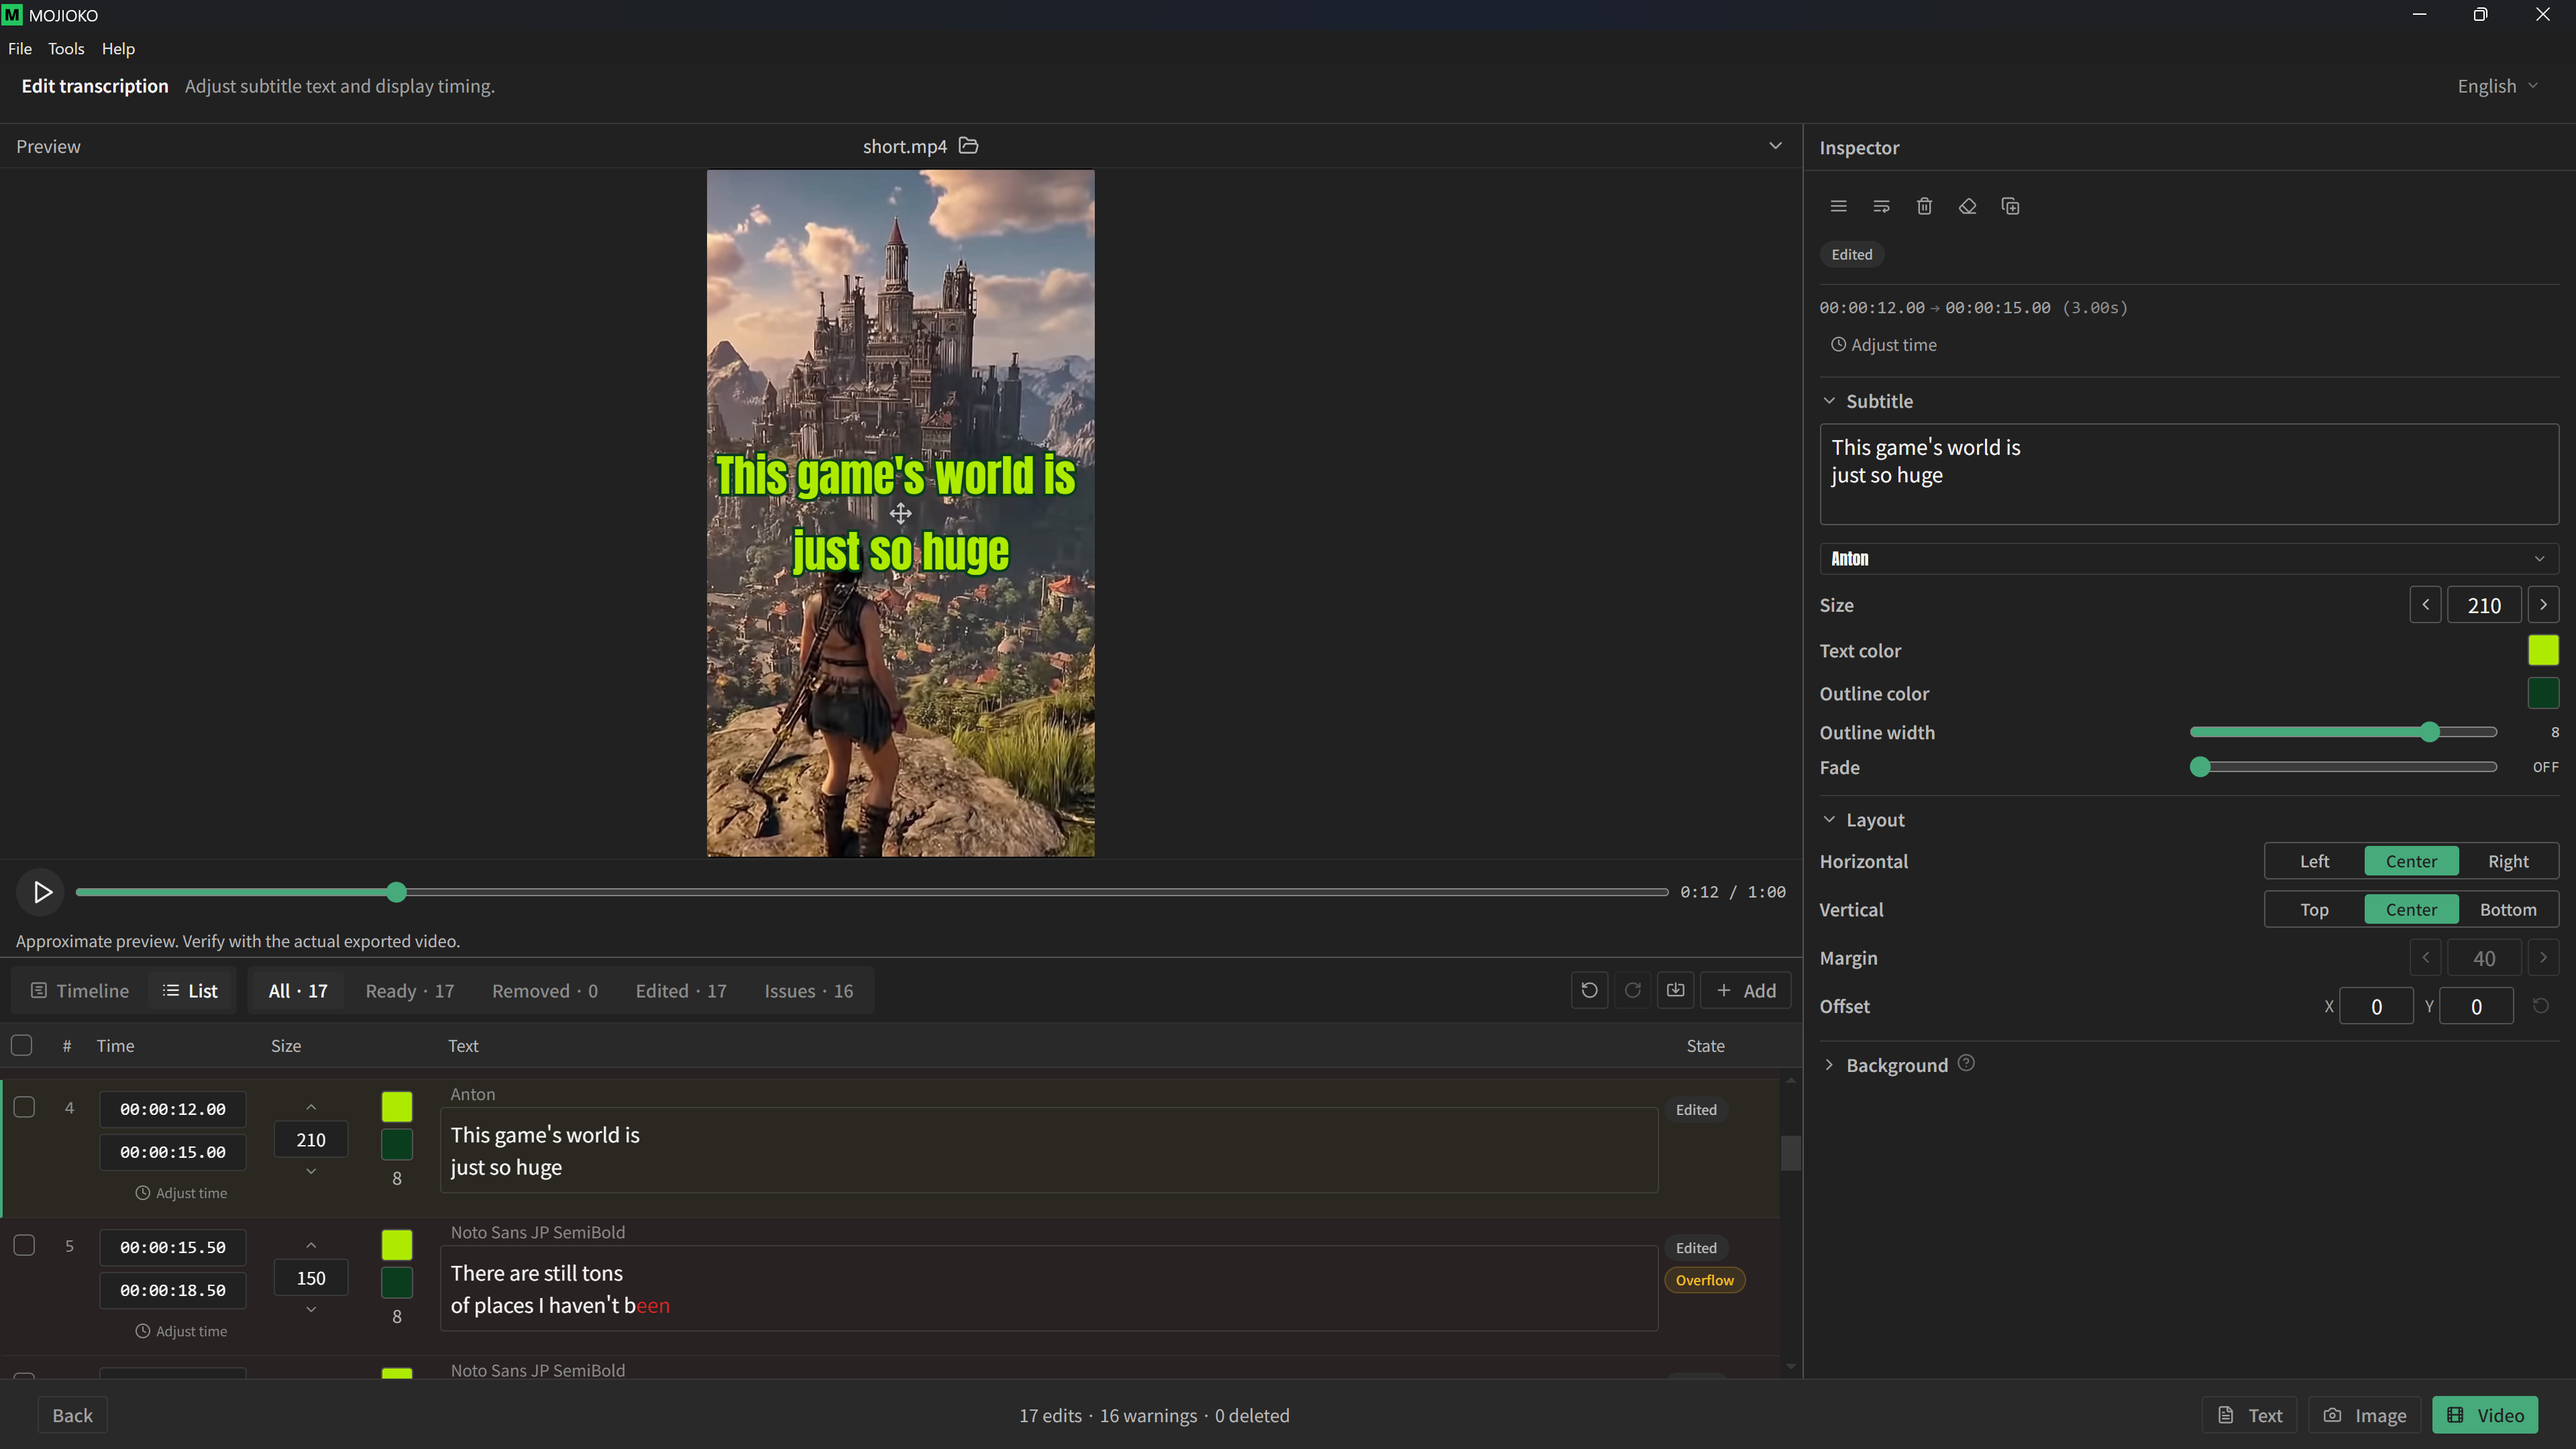Open the File menu
Screen dimensions: 2576x1449
(20, 49)
